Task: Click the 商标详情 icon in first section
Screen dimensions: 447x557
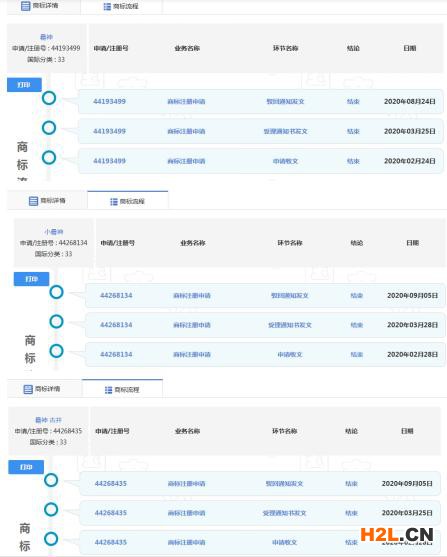Action: tap(26, 6)
